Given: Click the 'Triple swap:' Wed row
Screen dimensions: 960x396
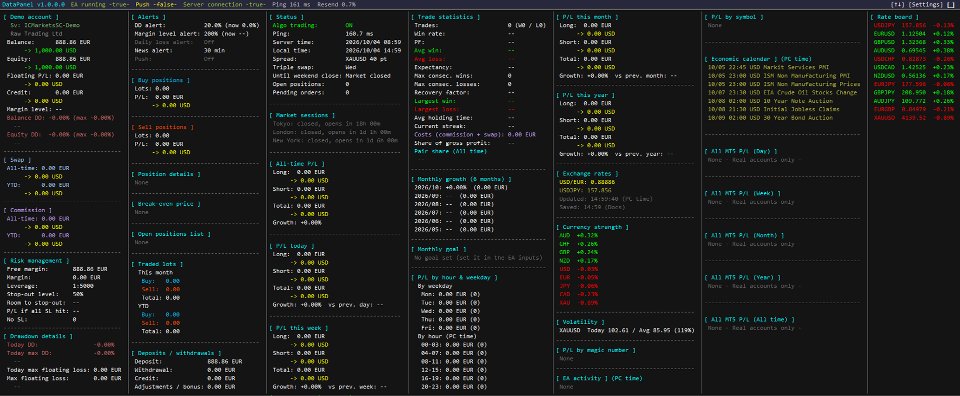Looking at the screenshot, I should 315,67.
